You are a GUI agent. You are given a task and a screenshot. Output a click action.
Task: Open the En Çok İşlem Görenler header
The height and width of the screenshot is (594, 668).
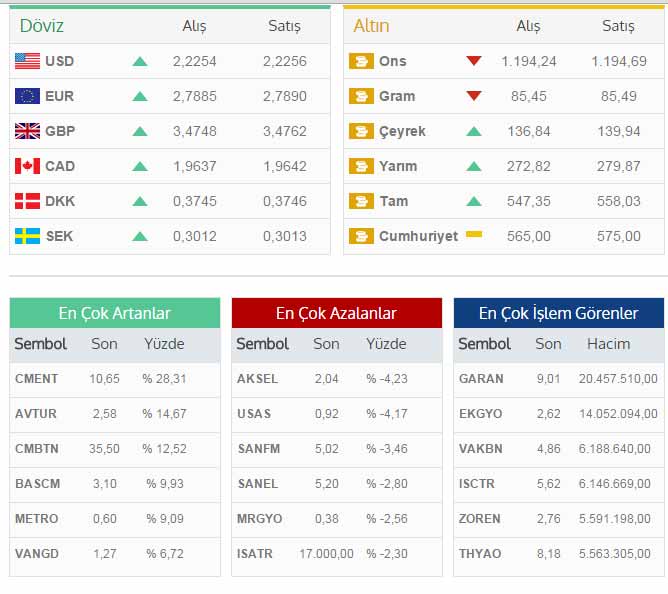point(558,313)
